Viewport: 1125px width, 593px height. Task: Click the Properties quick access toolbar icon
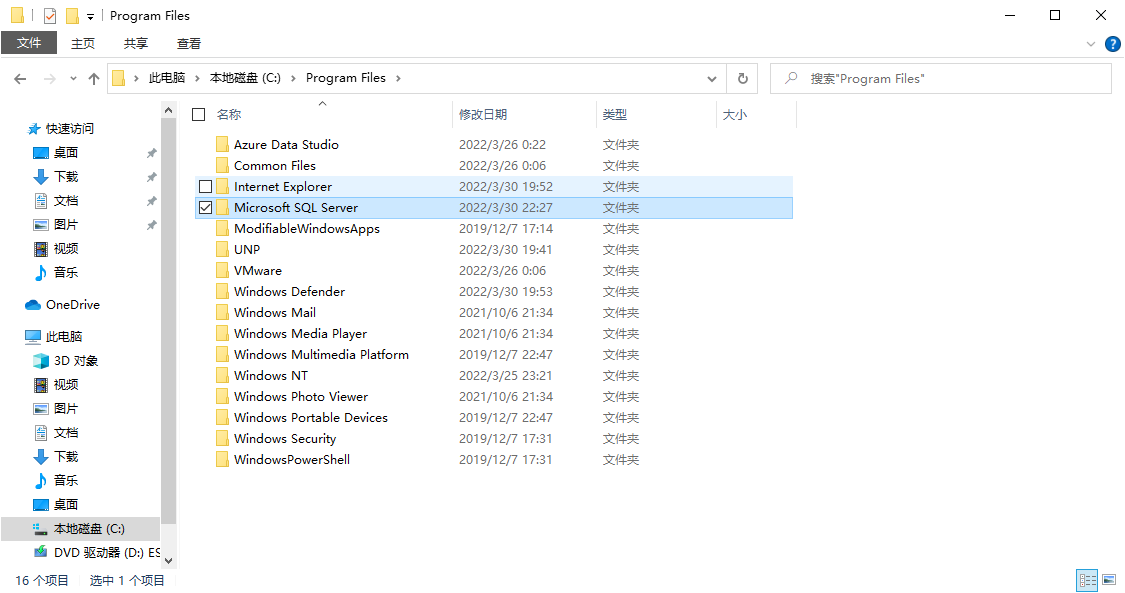(x=50, y=15)
